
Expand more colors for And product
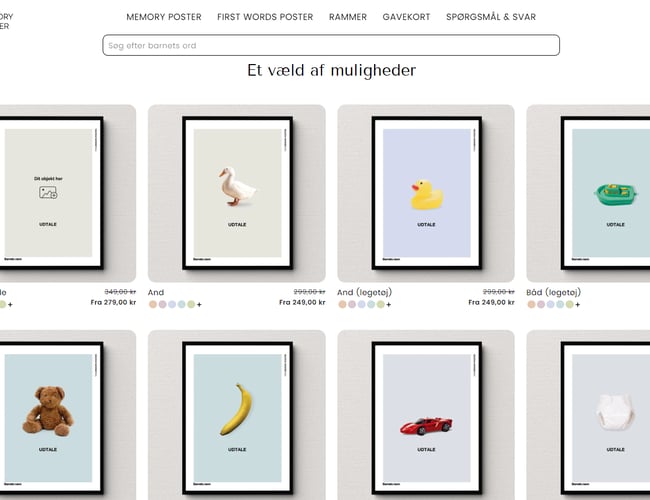click(x=199, y=305)
